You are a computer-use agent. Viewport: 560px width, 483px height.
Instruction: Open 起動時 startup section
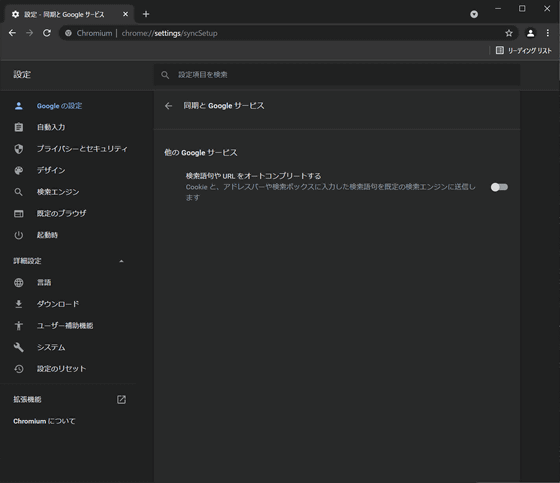(47, 235)
